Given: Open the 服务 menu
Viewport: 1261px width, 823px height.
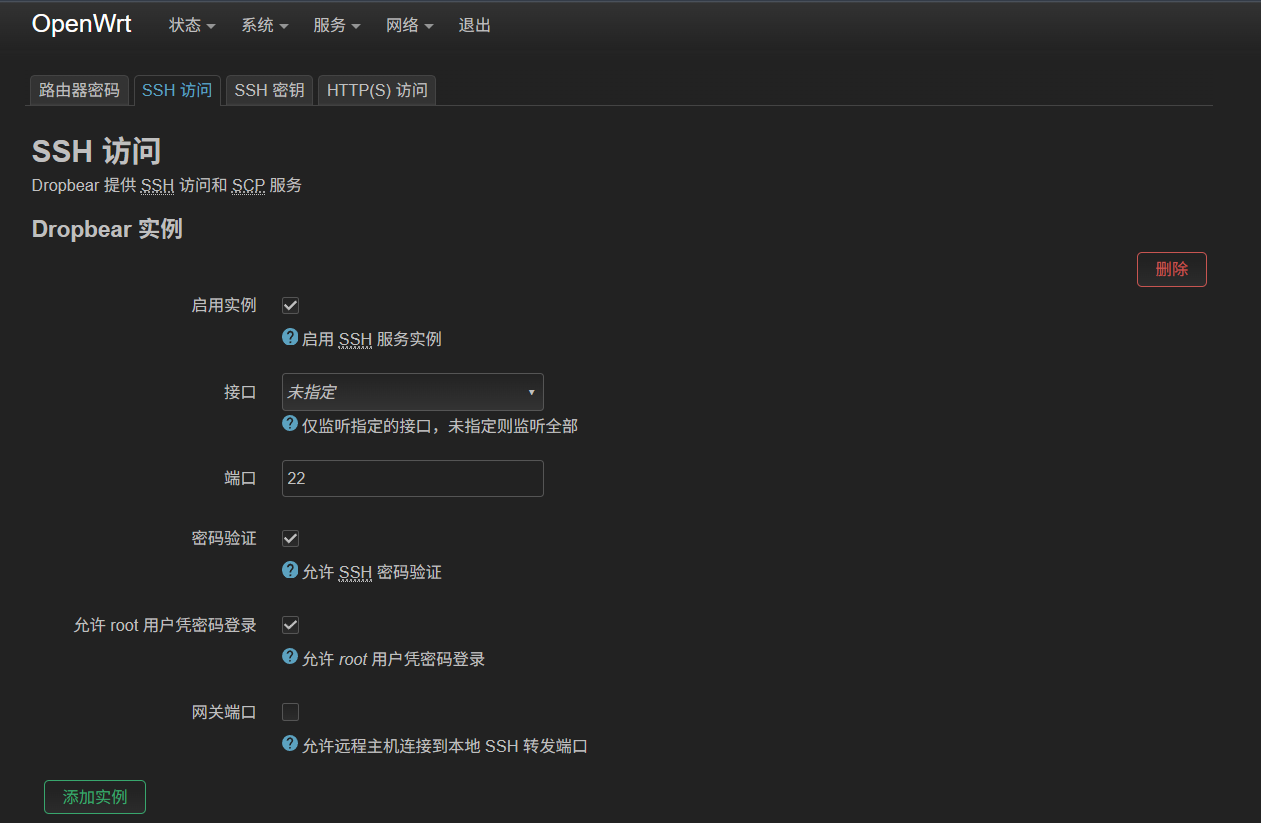Looking at the screenshot, I should [x=337, y=26].
